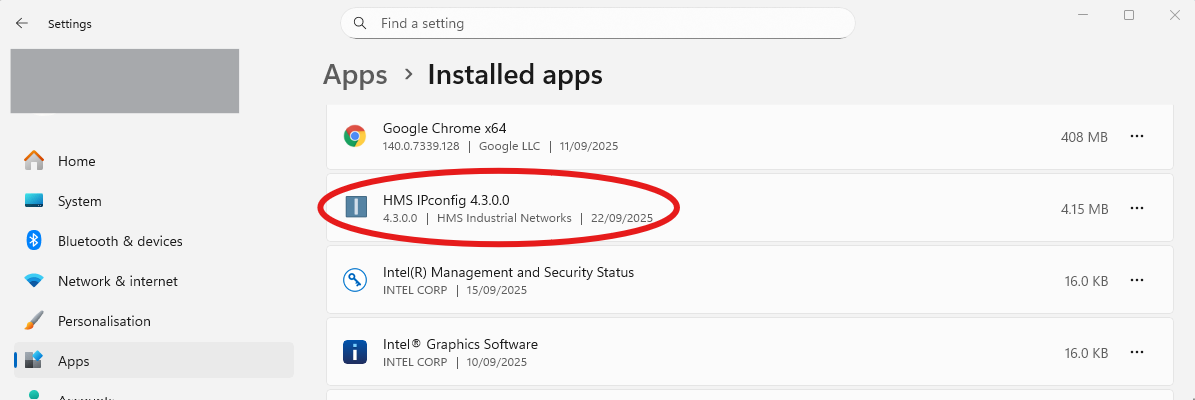
Task: Open more options for HMS IPconfig
Action: pyautogui.click(x=1136, y=209)
